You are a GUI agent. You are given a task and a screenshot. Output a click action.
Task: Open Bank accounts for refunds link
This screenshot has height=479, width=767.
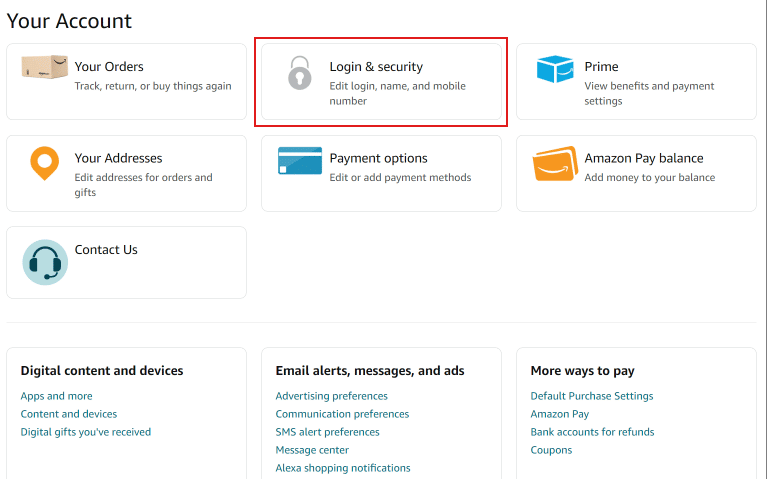pos(592,432)
